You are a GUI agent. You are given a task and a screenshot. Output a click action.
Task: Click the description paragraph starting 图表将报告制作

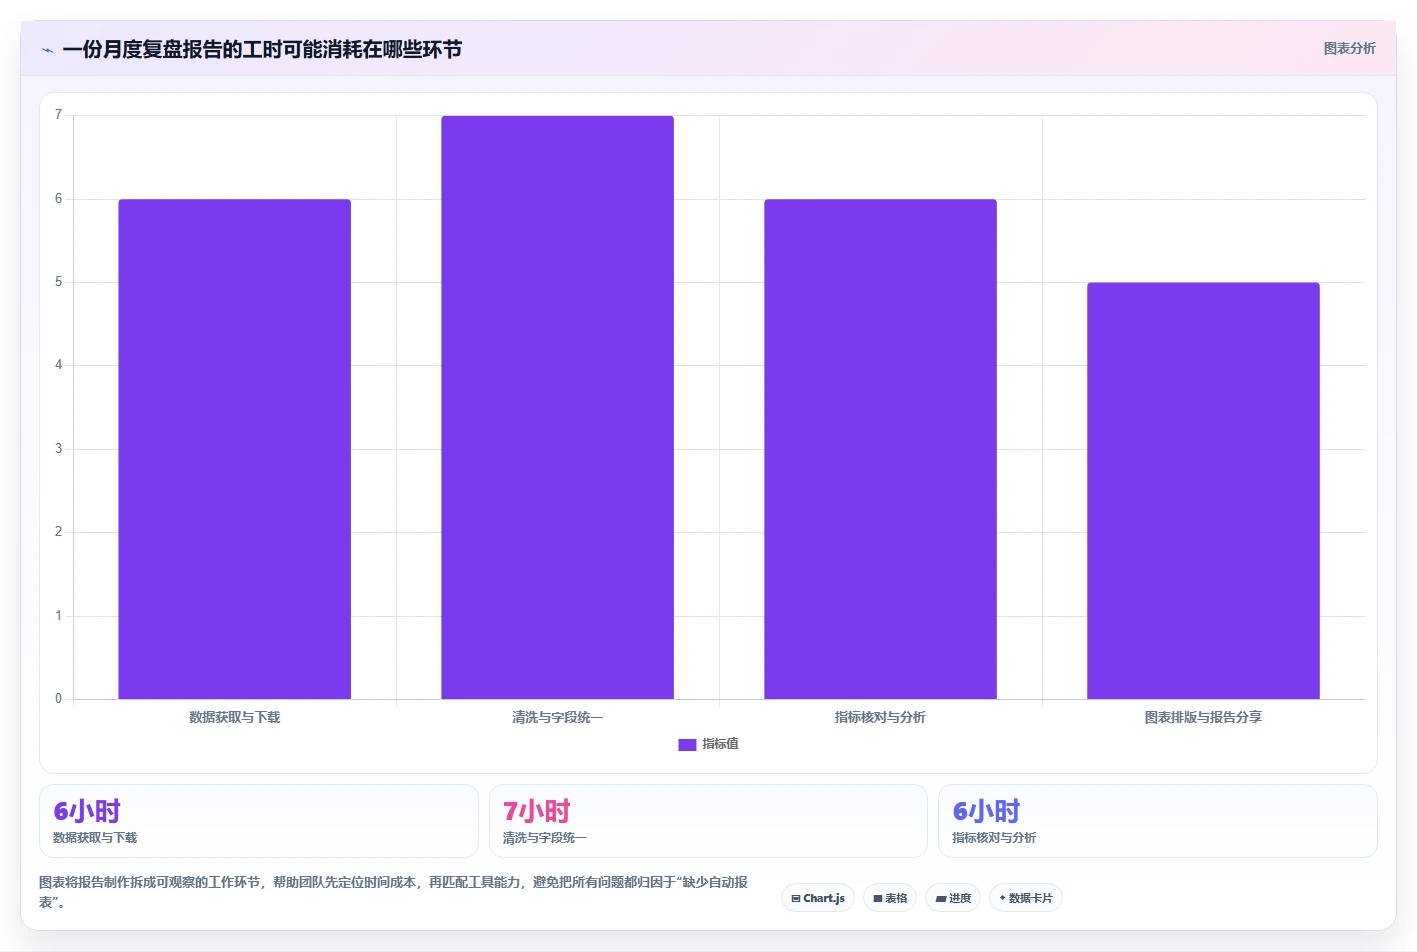coord(394,892)
